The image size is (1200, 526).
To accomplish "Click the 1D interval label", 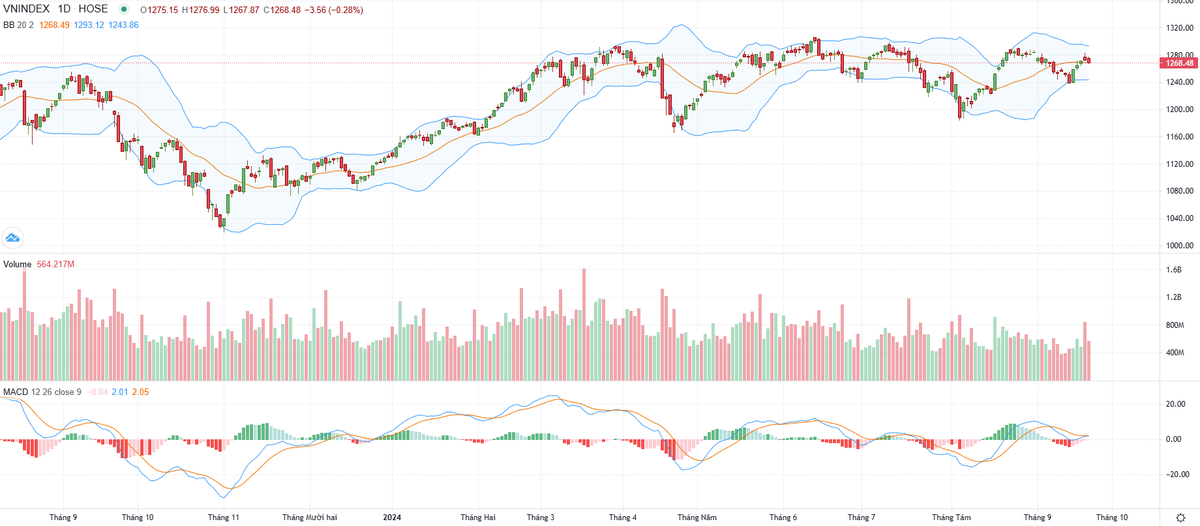I will click(x=64, y=9).
